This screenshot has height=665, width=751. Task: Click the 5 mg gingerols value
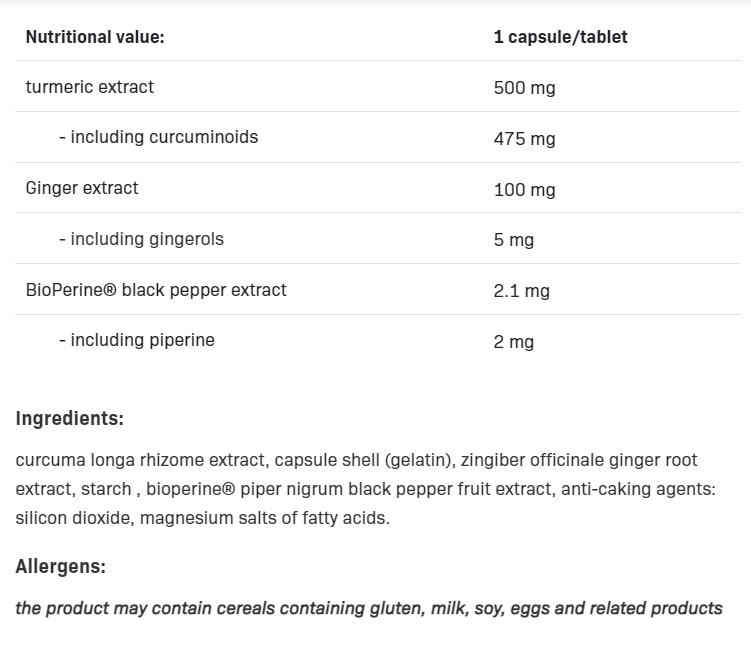(513, 240)
